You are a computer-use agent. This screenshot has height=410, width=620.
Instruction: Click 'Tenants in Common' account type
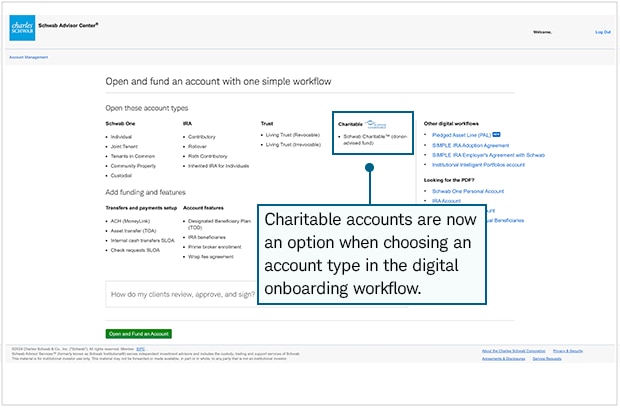[132, 156]
